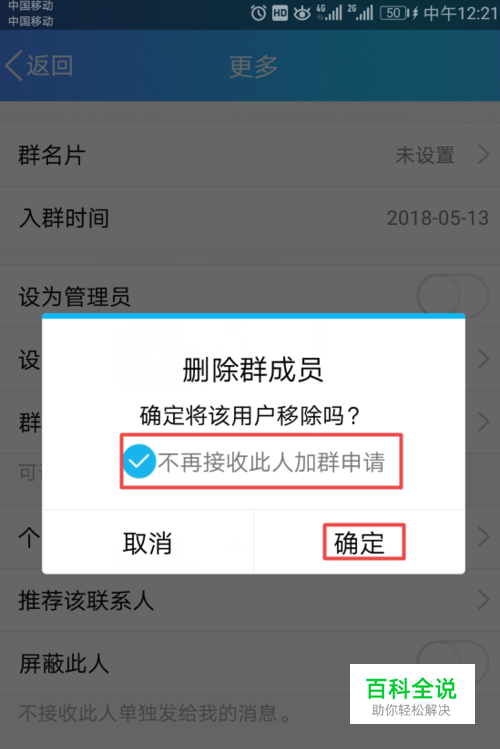The height and width of the screenshot is (749, 500).
Task: Toggle the 屏蔽此人 switch
Action: click(x=453, y=663)
